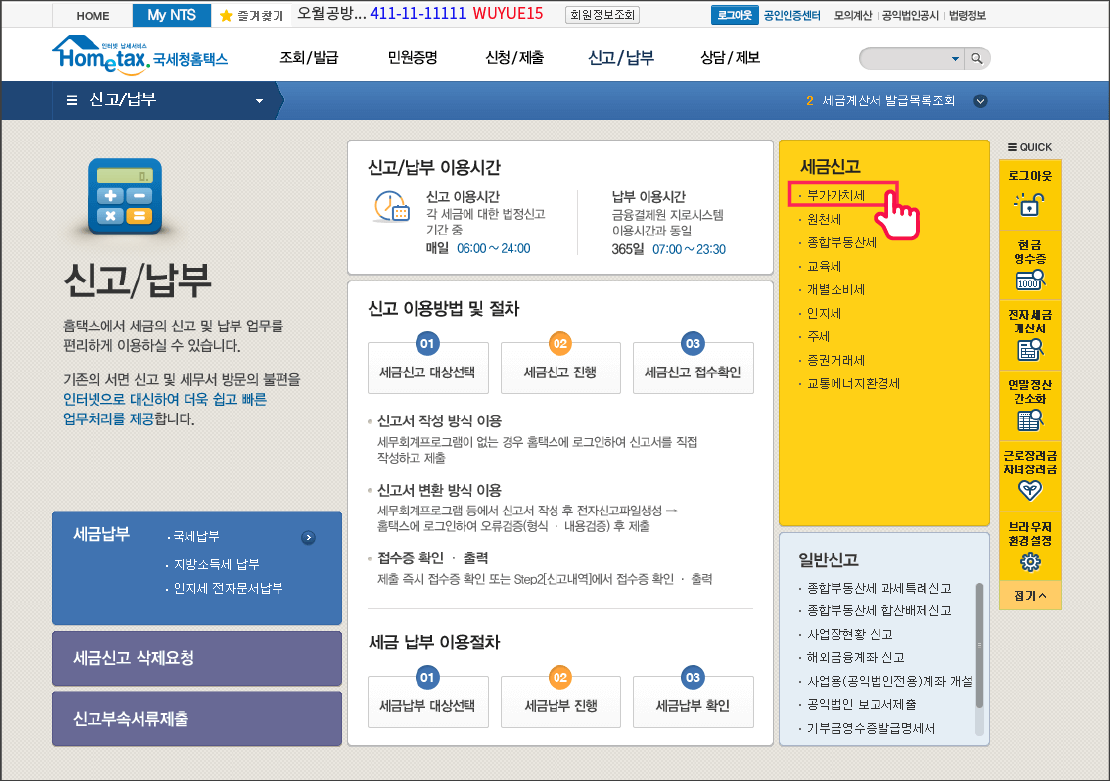Click the 국세납부 circular arrow icon
1110x781 pixels.
(x=310, y=538)
